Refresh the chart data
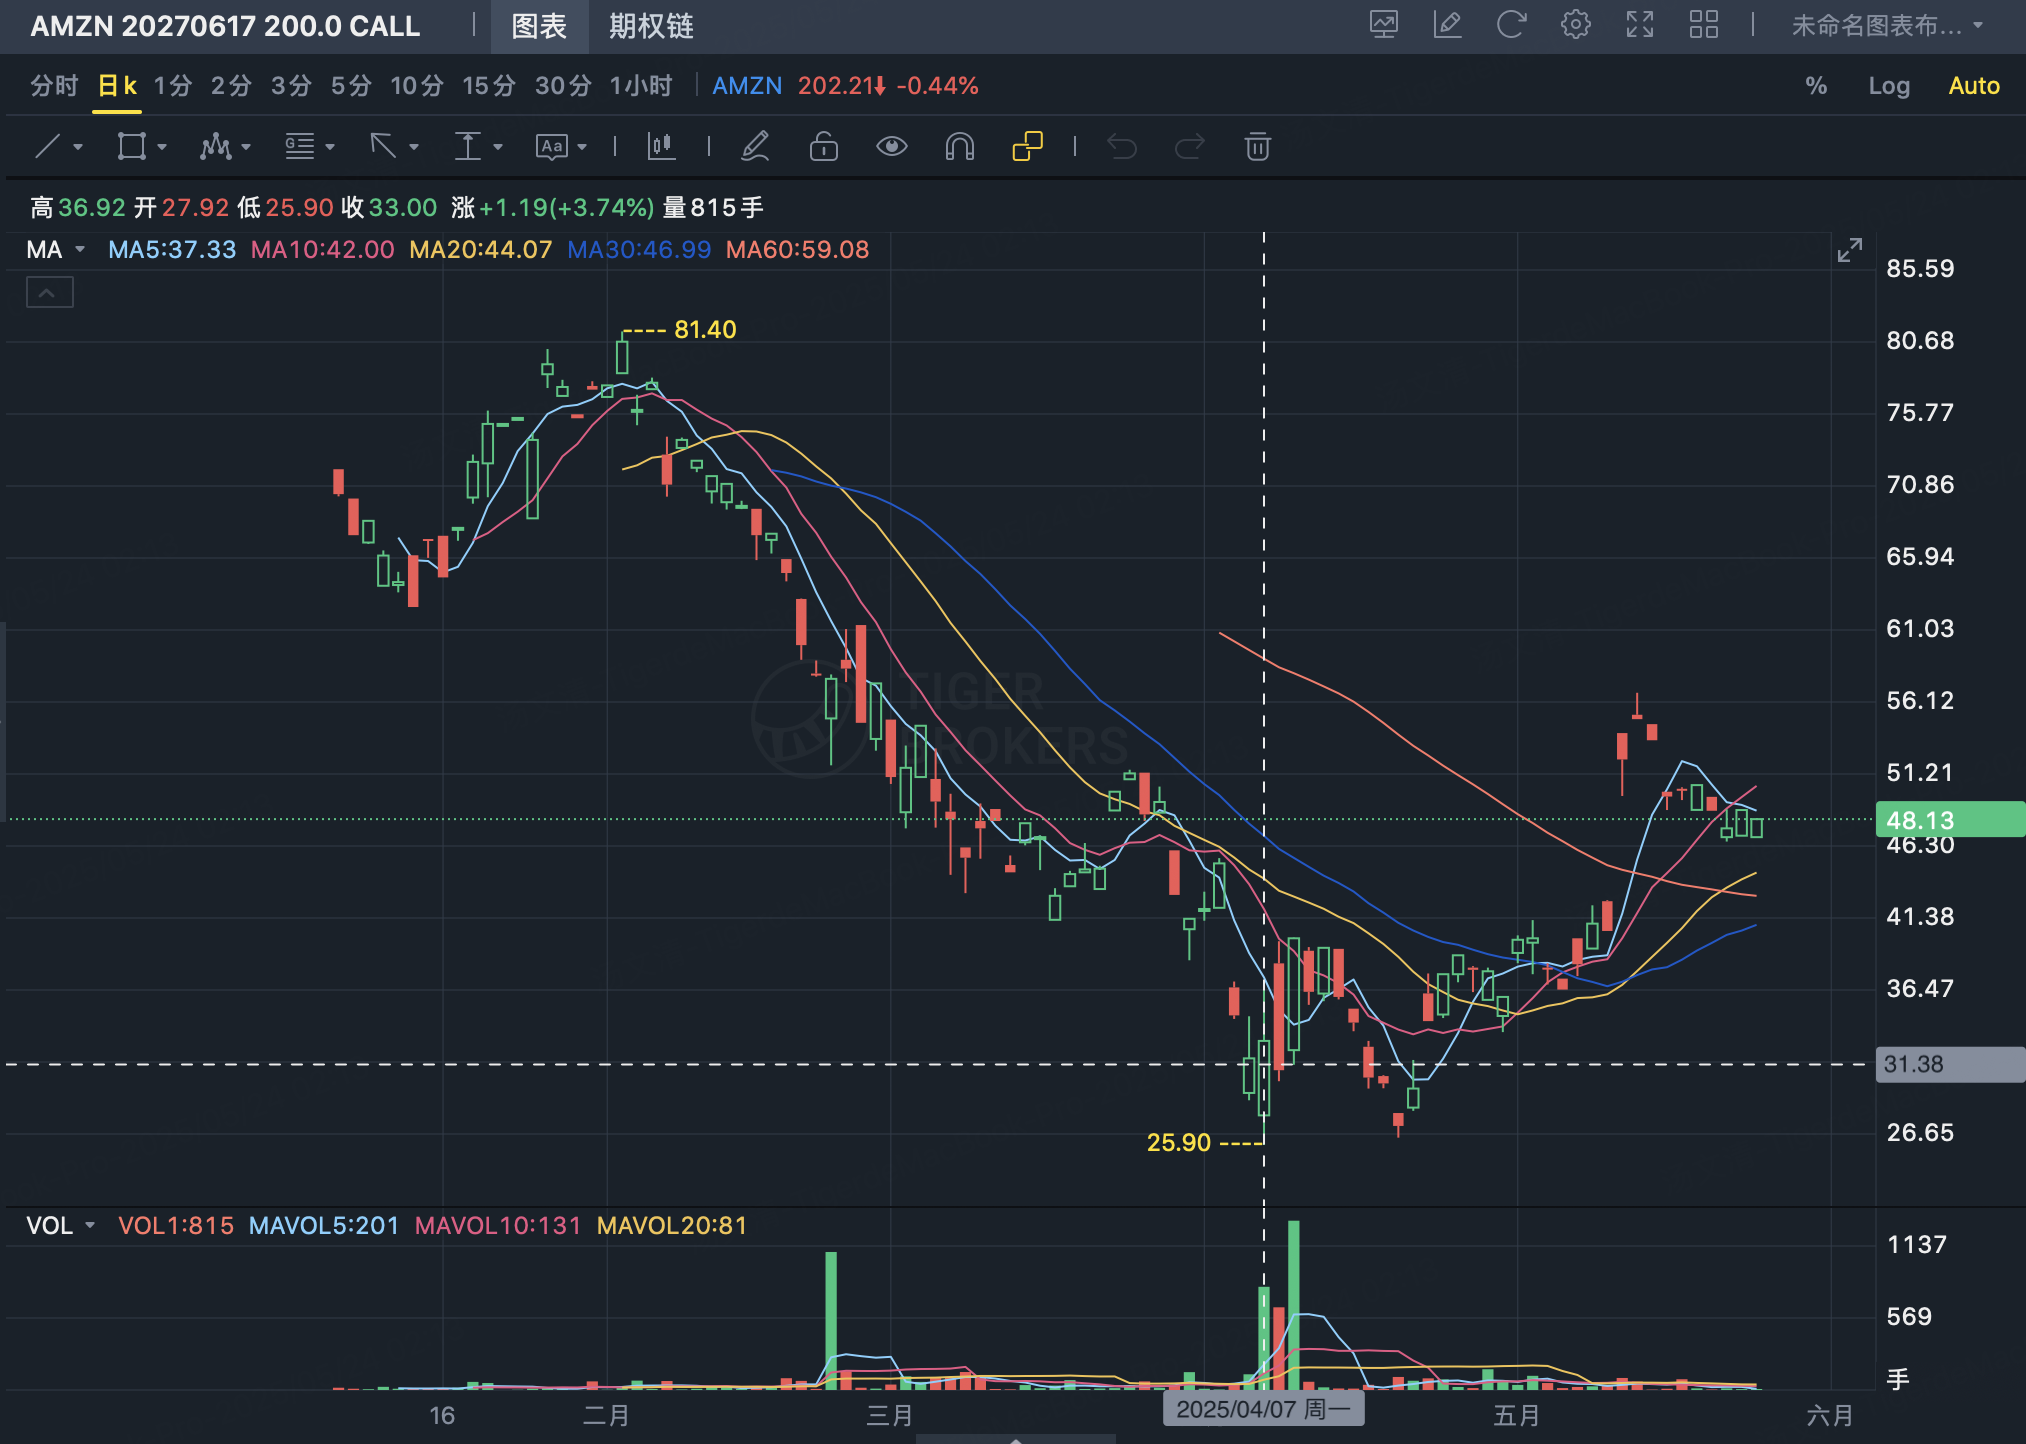2026x1444 pixels. (x=1511, y=25)
